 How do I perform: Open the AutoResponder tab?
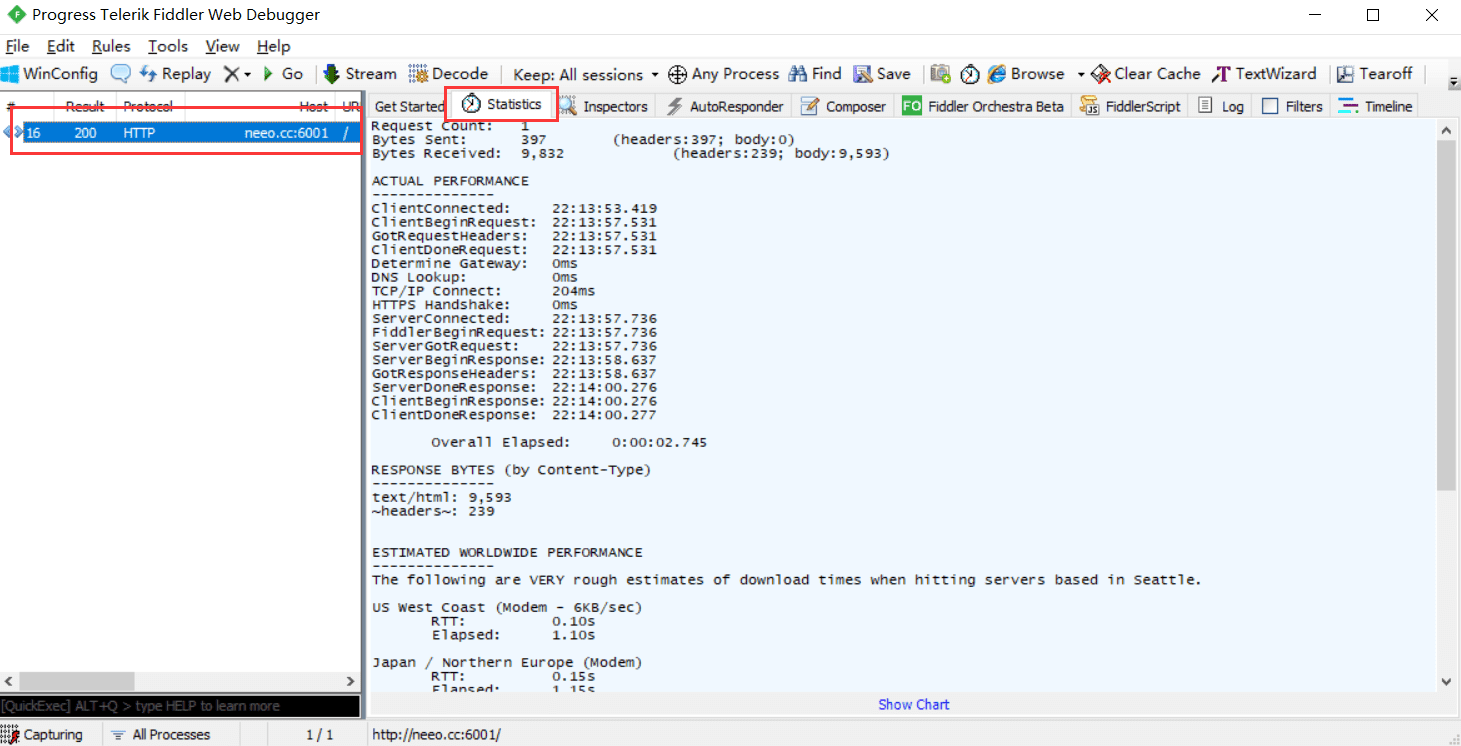726,106
